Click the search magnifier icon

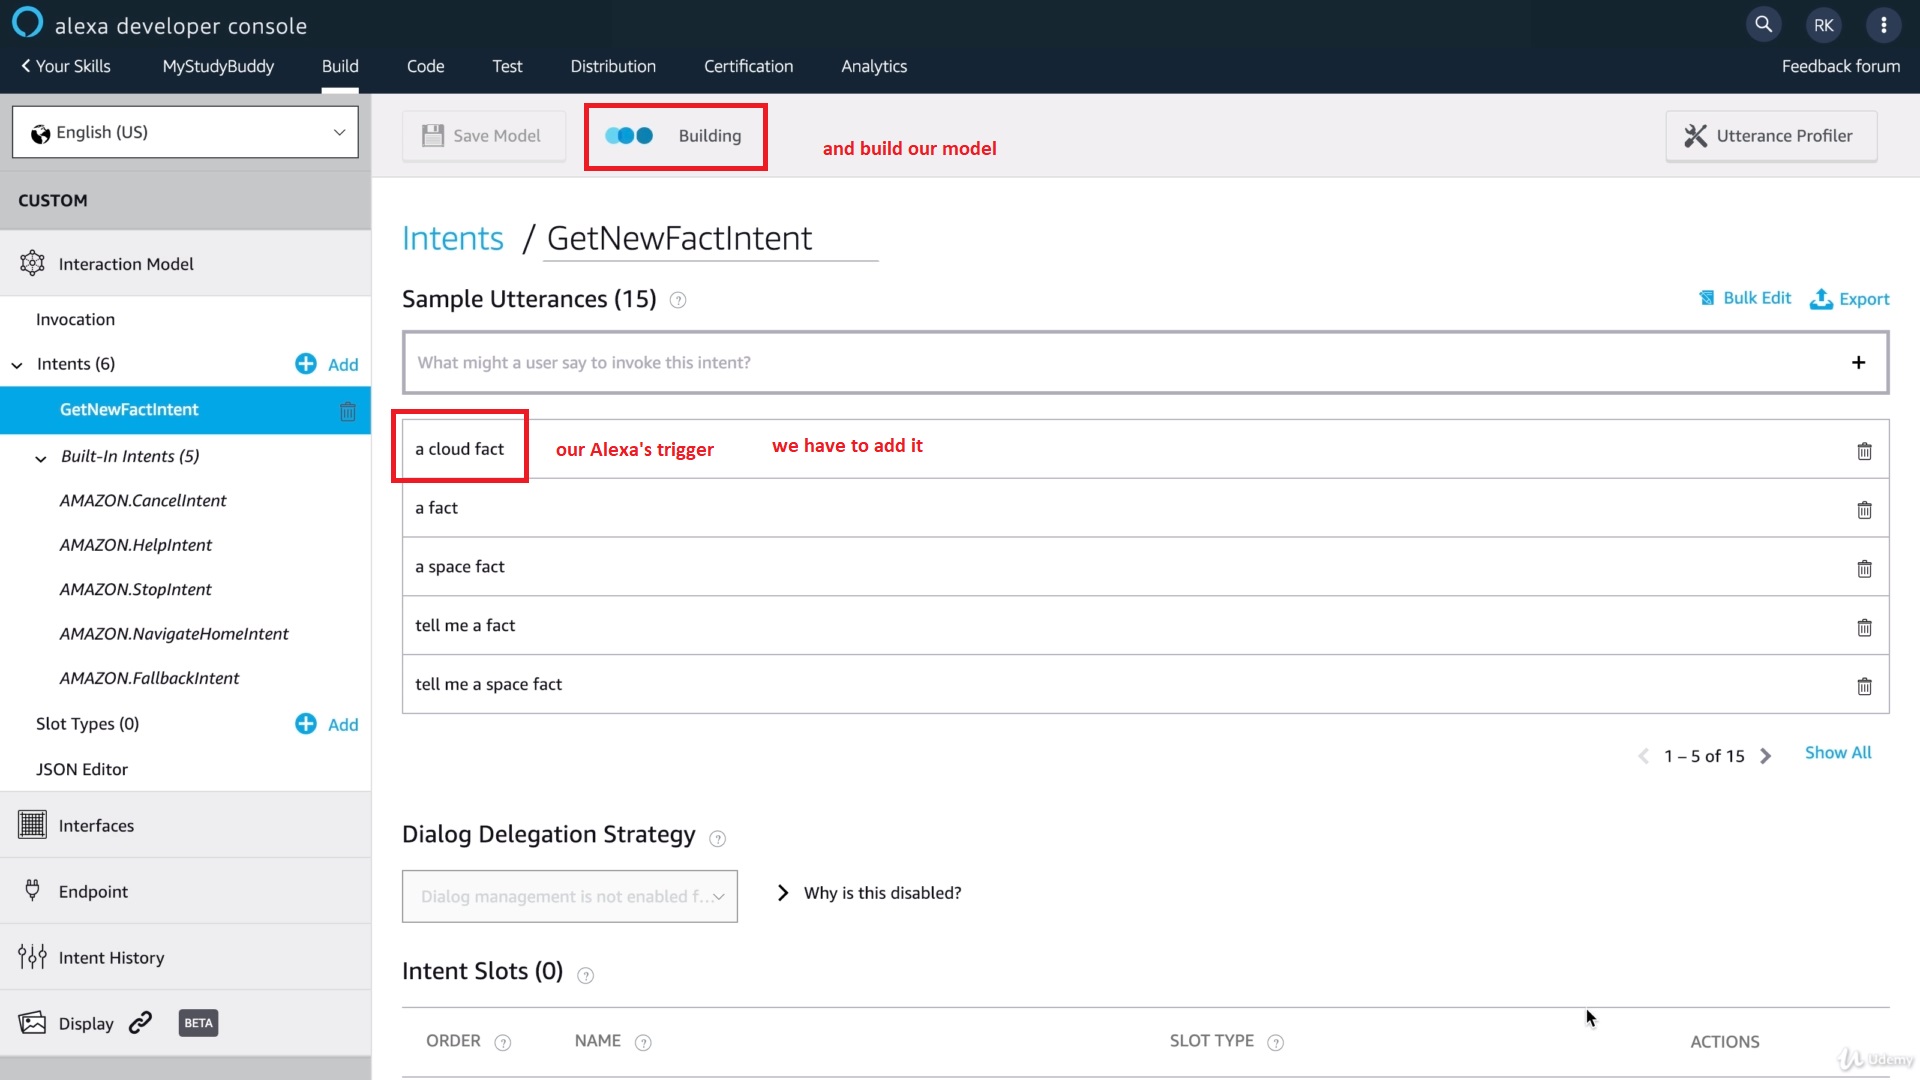point(1763,24)
